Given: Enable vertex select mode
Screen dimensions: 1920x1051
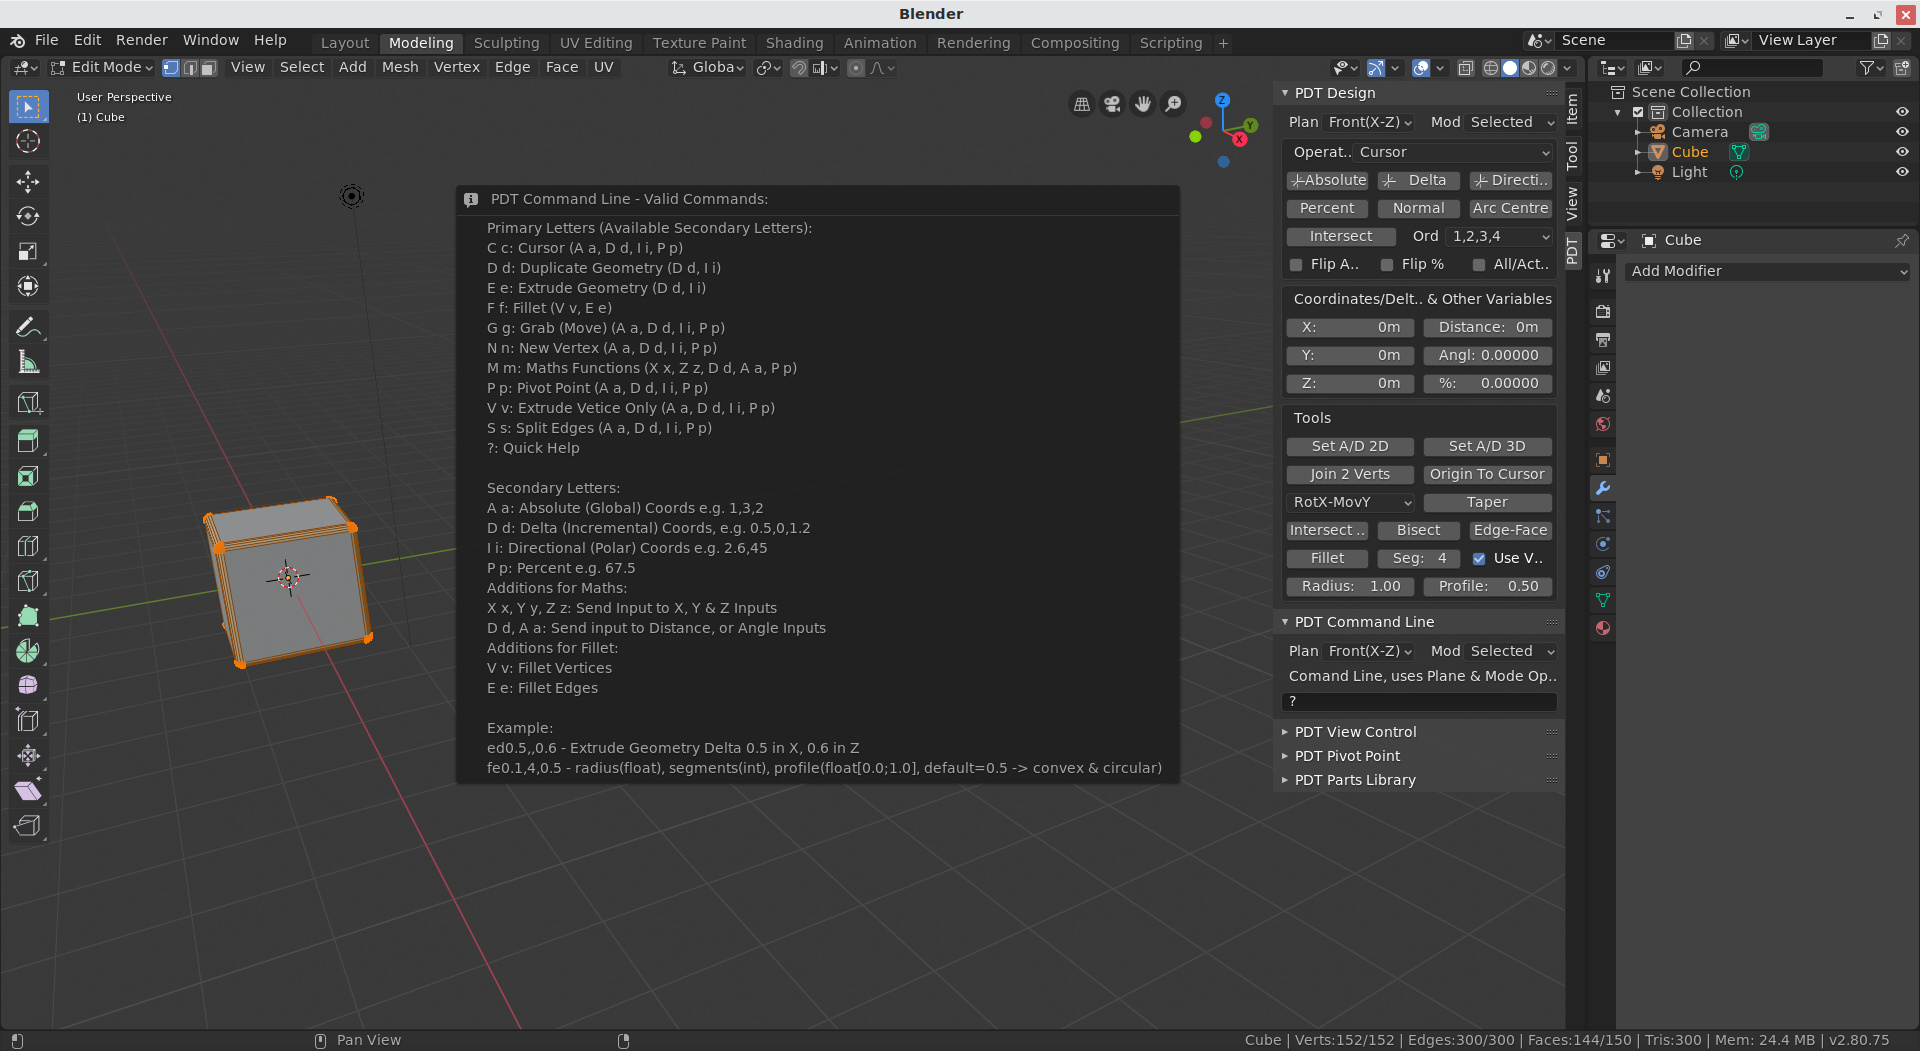Looking at the screenshot, I should point(171,68).
